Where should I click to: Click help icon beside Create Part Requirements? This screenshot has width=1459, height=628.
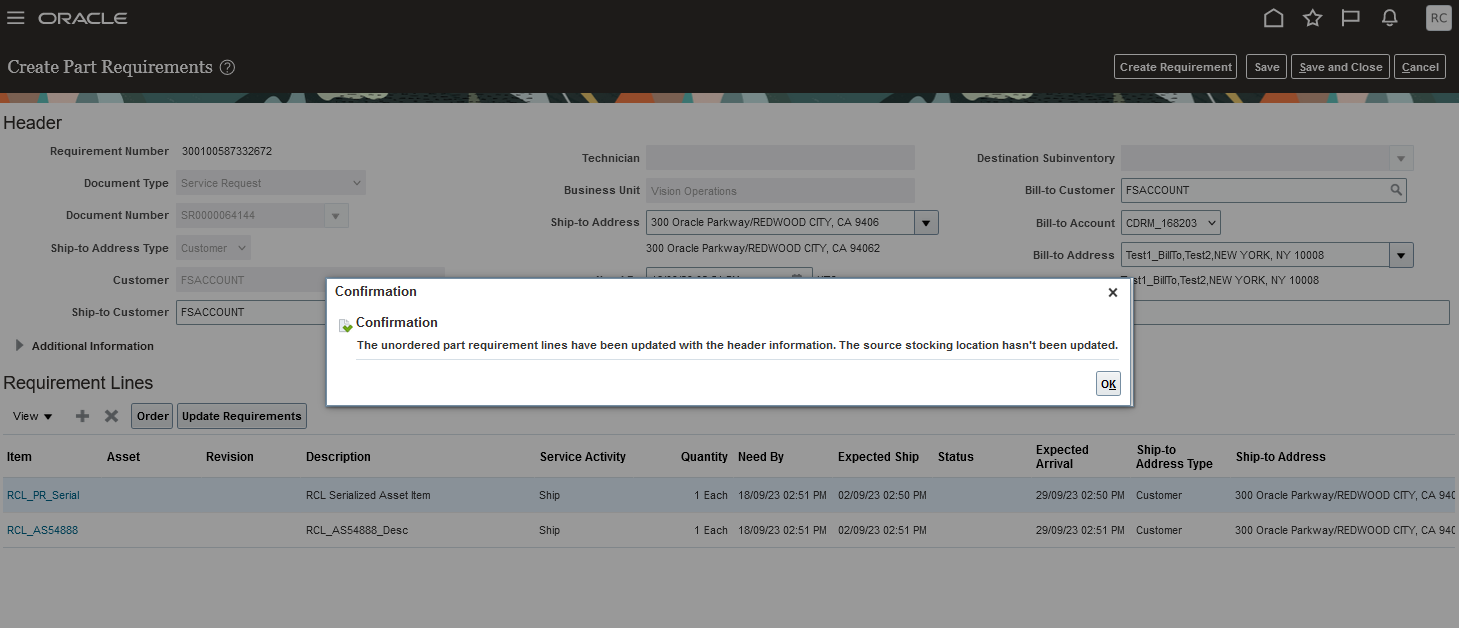(227, 67)
